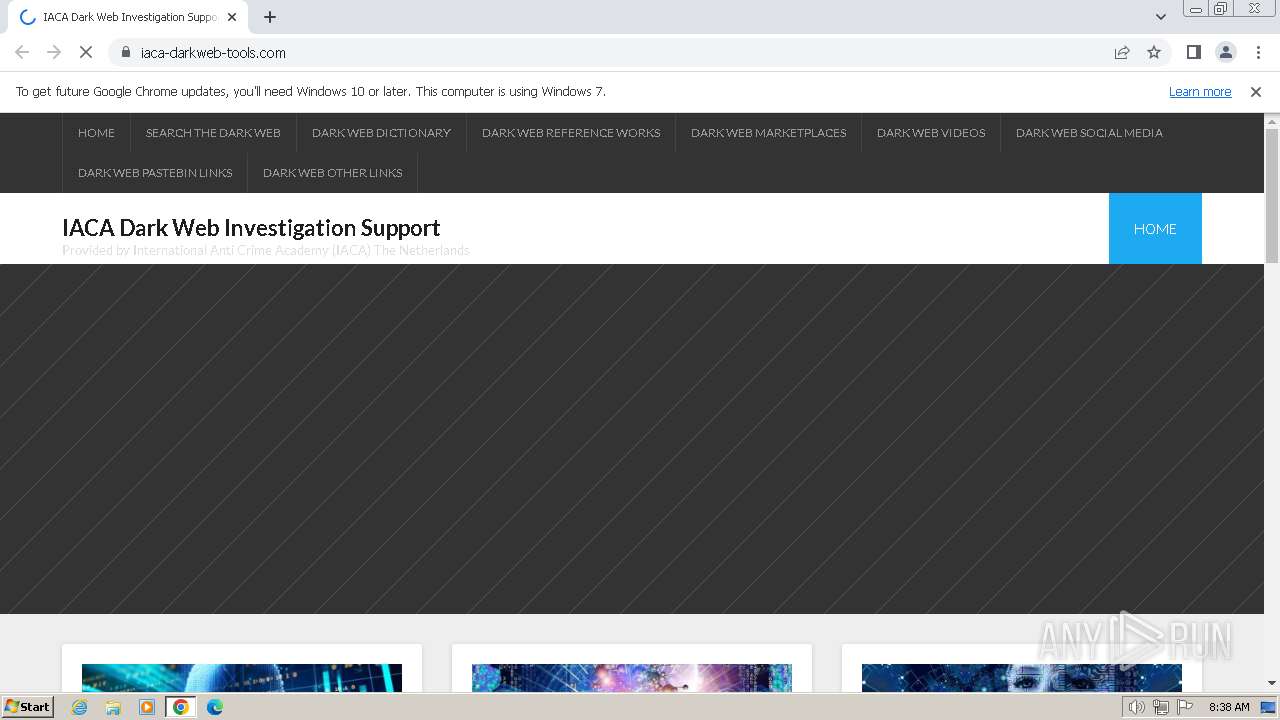This screenshot has height=720, width=1280.
Task: Open the Chrome side panel icon
Action: pos(1194,52)
